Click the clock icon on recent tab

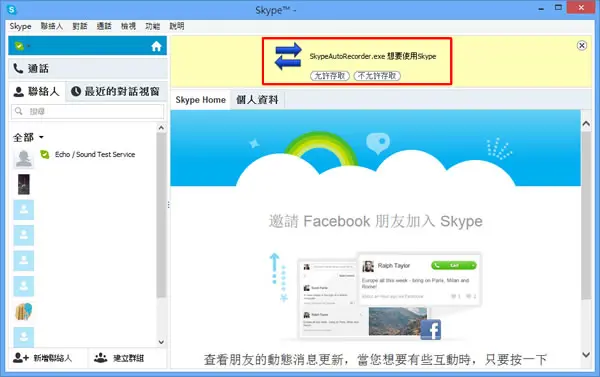pyautogui.click(x=76, y=91)
